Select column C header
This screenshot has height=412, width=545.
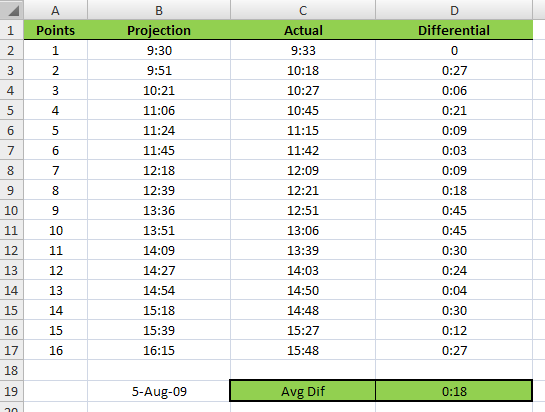click(303, 10)
